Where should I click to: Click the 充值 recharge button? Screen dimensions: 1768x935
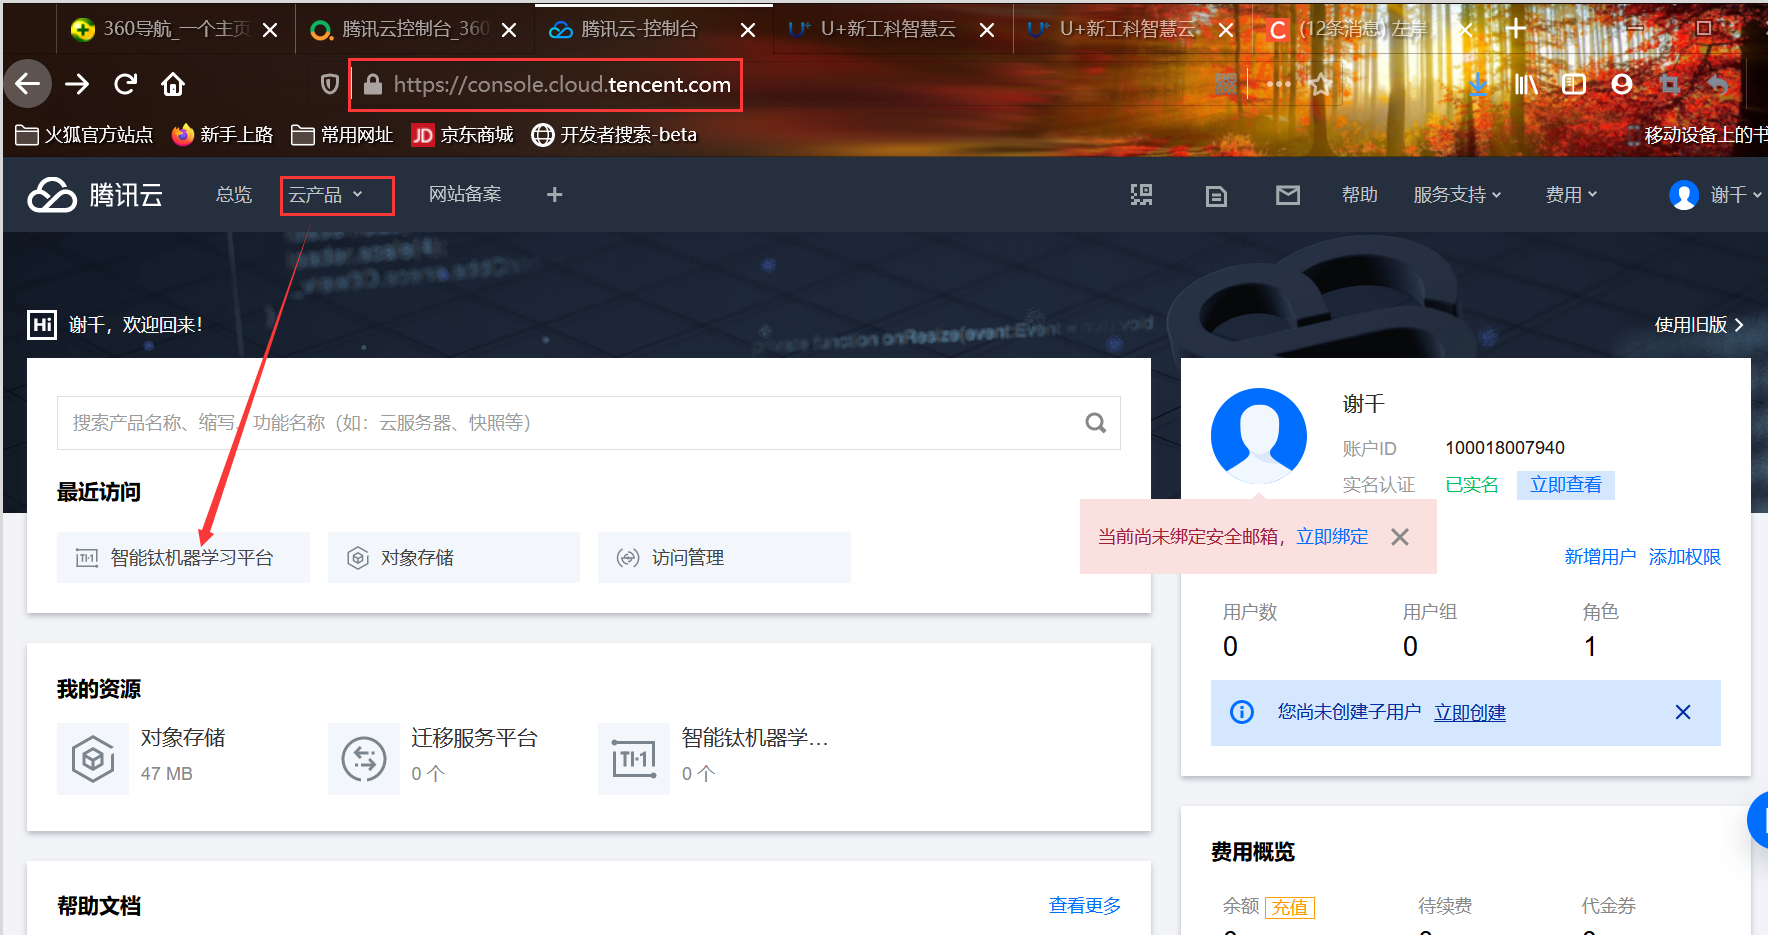click(x=1290, y=907)
